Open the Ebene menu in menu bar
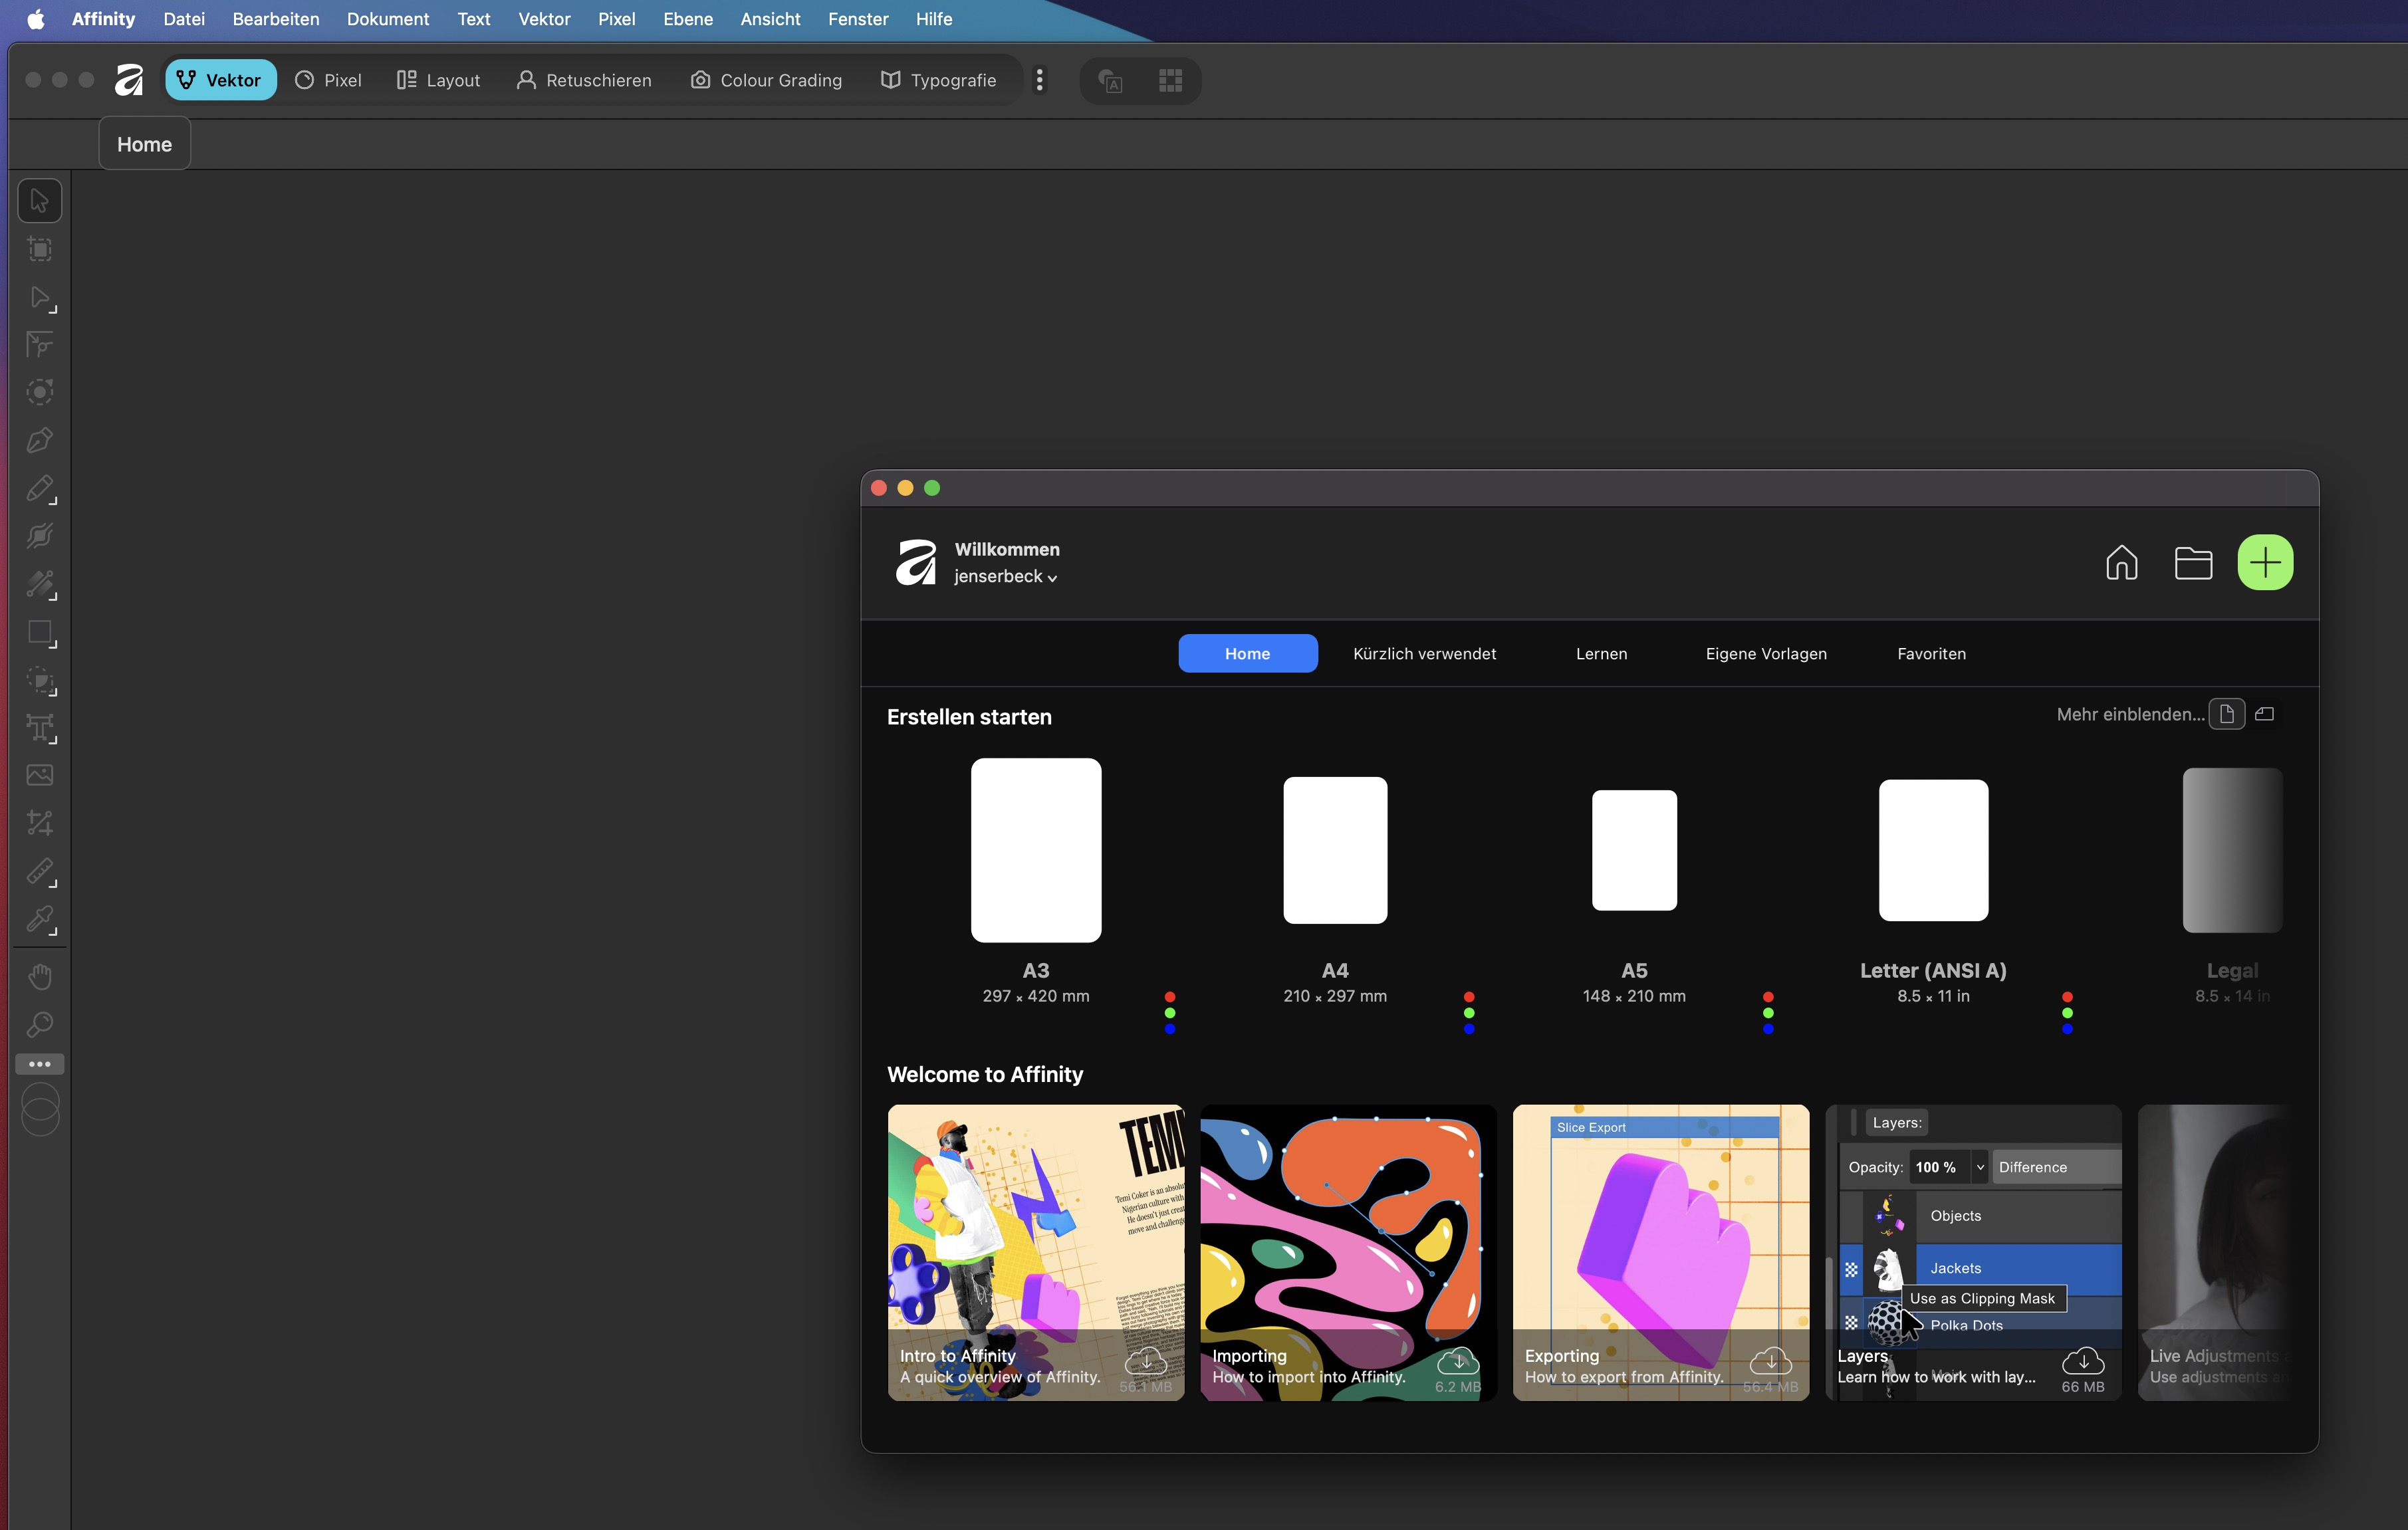Image resolution: width=2408 pixels, height=1530 pixels. coord(688,19)
